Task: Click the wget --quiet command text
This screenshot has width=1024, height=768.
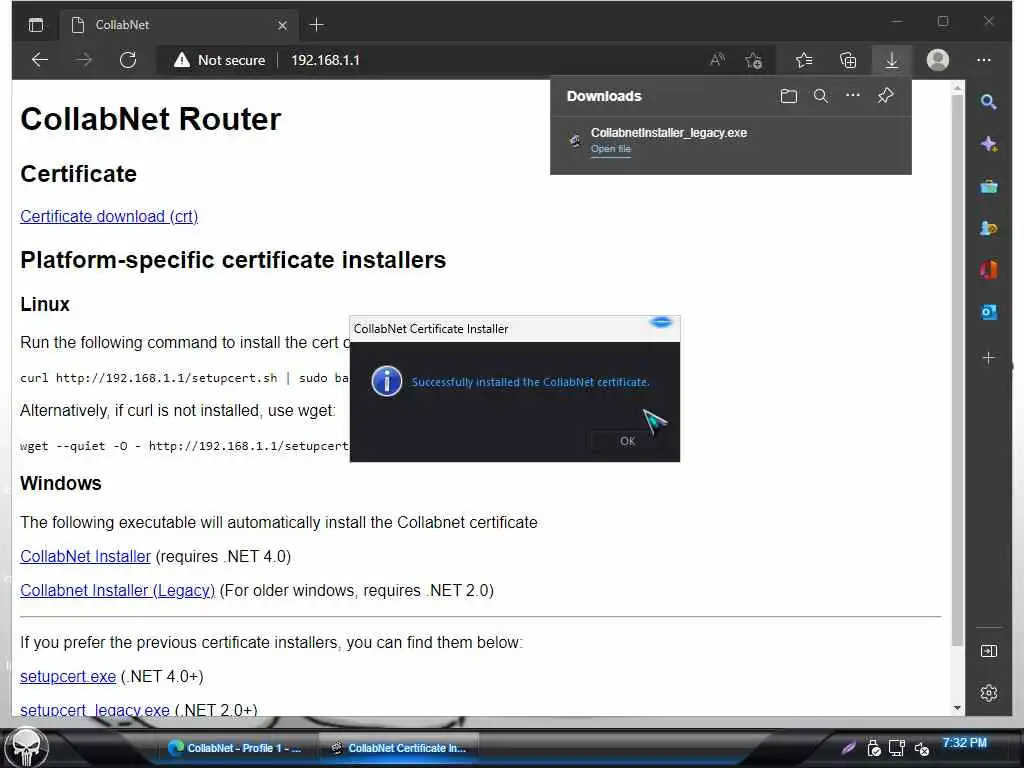Action: pyautogui.click(x=185, y=446)
